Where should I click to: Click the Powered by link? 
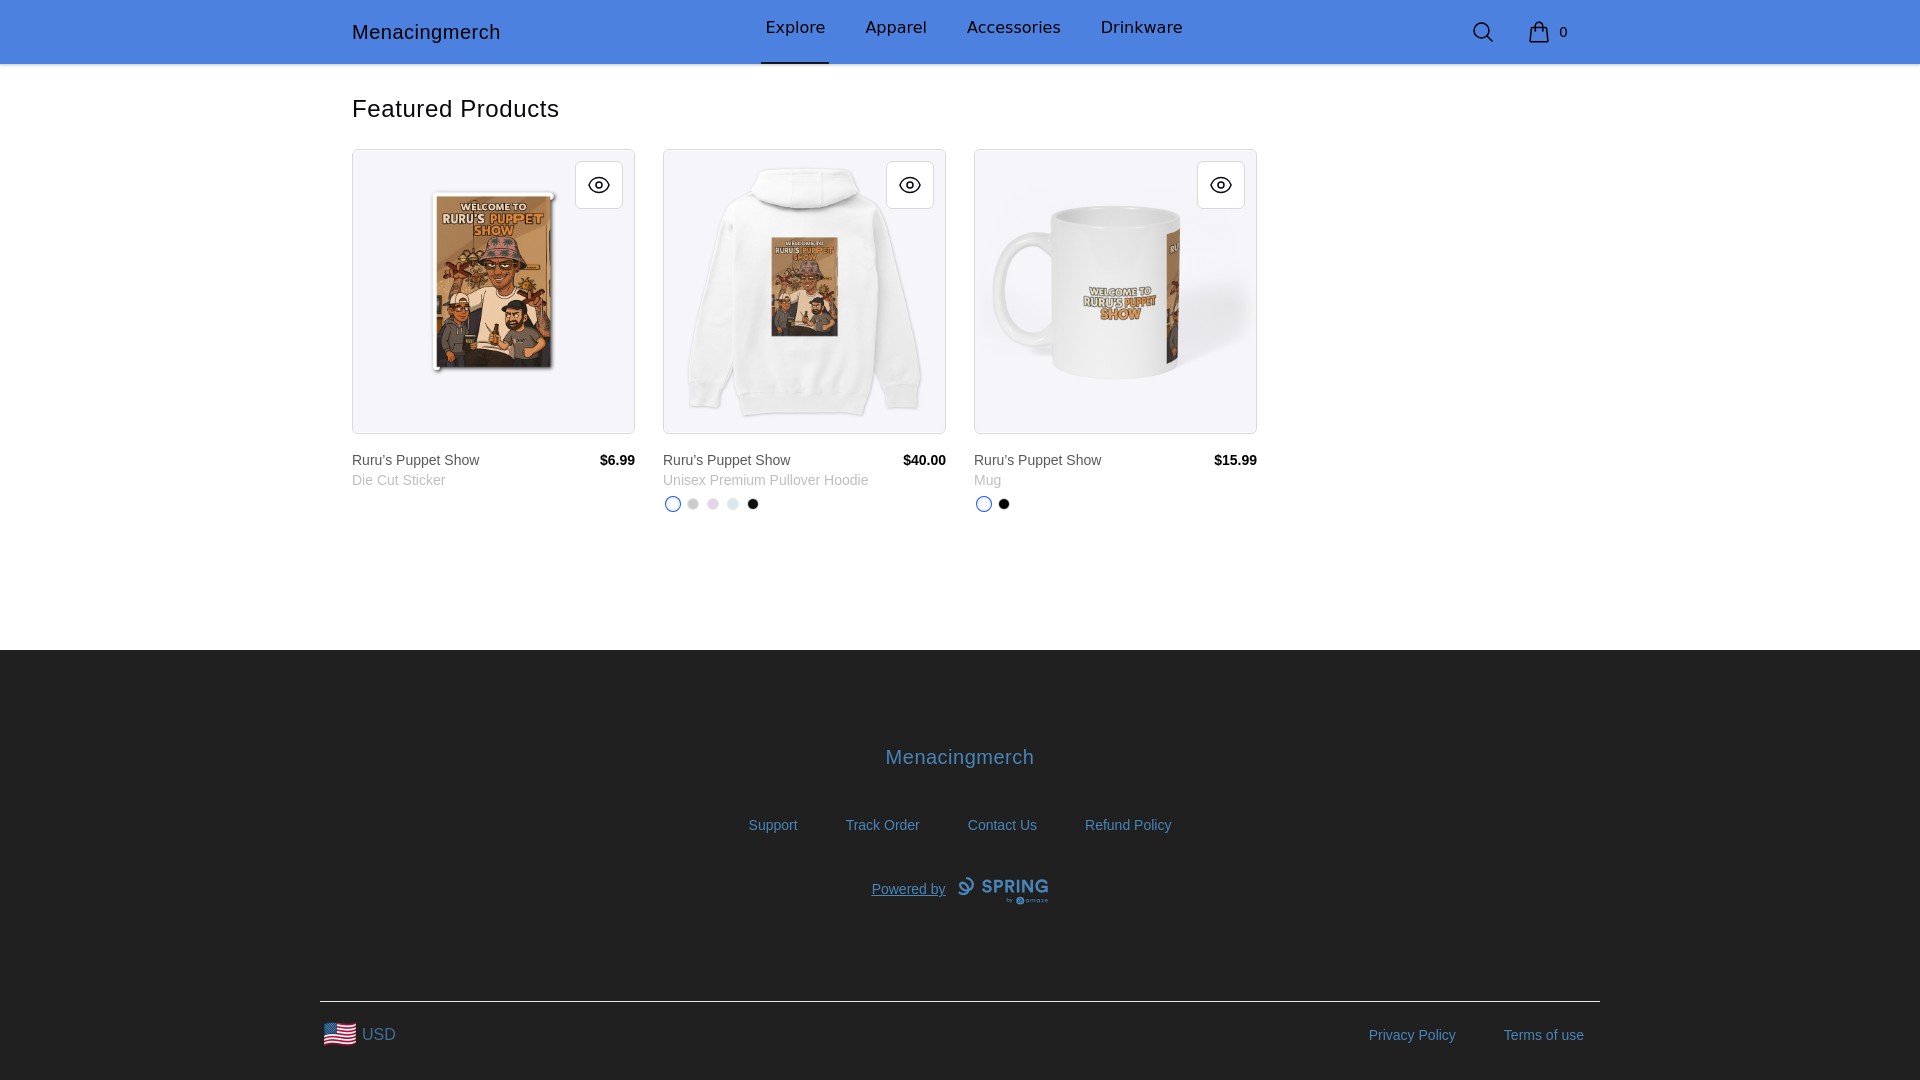908,889
